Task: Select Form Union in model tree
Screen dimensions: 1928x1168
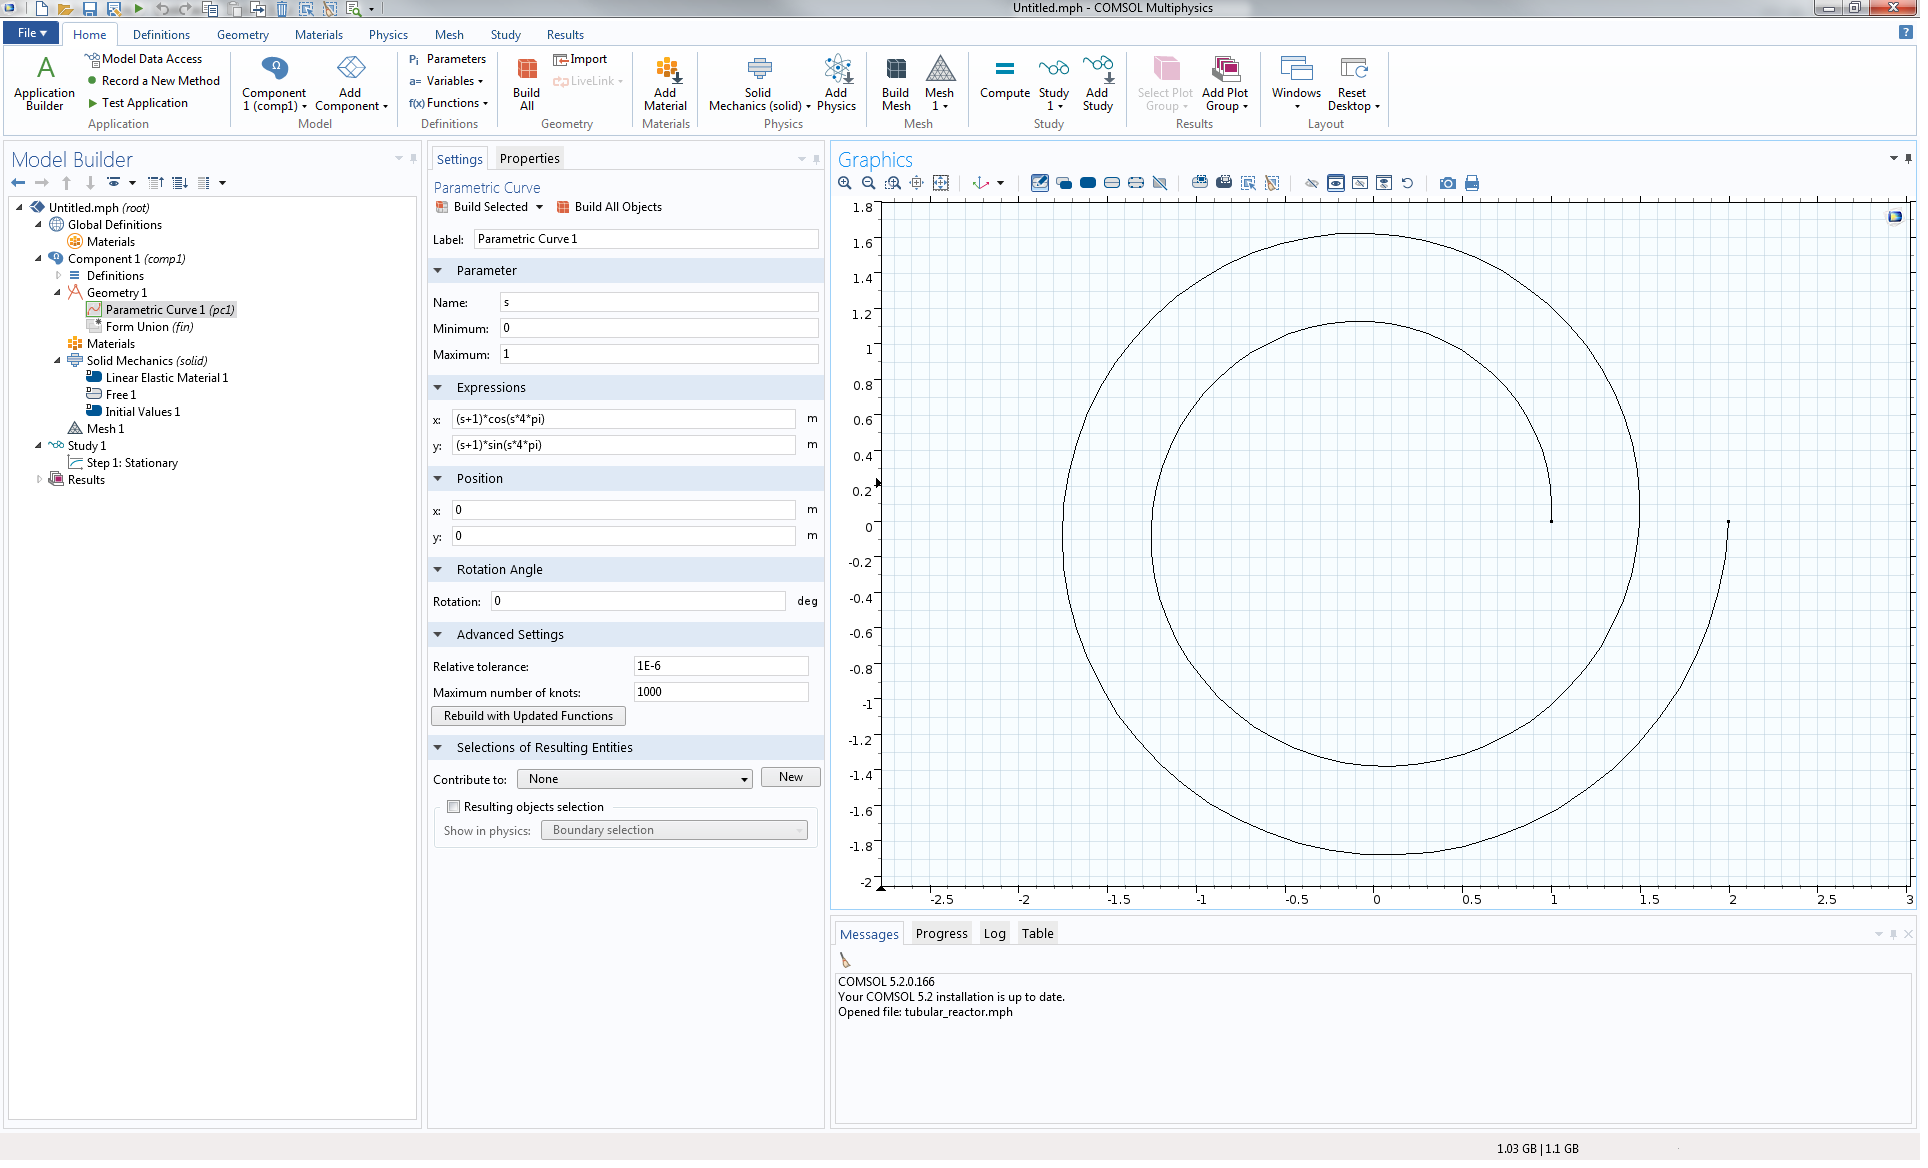Action: tap(149, 327)
